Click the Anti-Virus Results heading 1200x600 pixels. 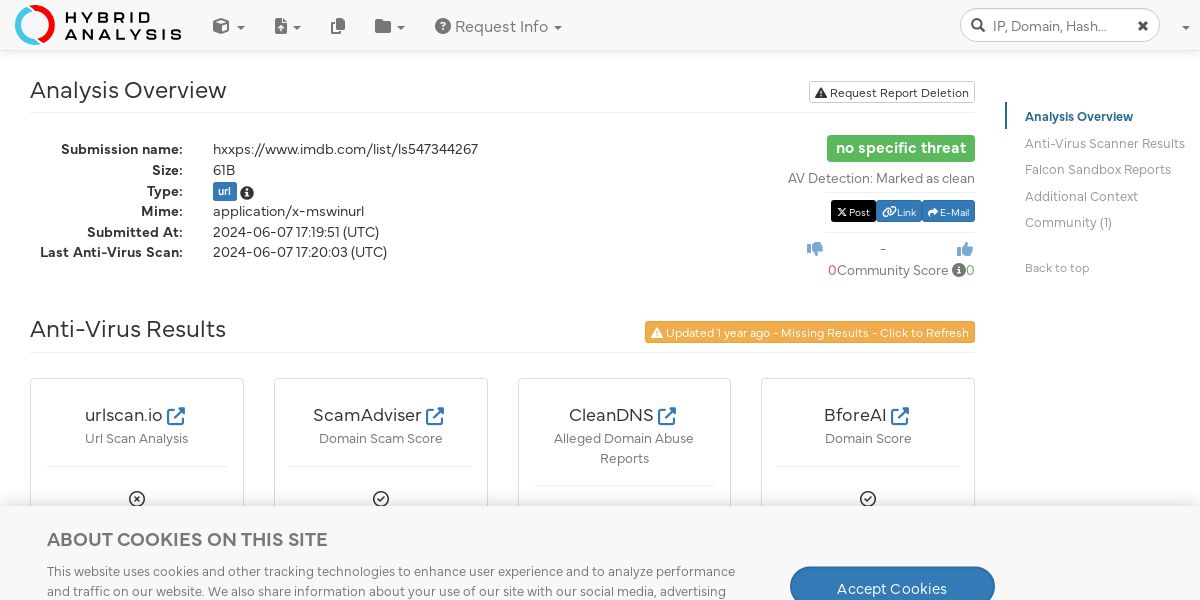(x=128, y=329)
